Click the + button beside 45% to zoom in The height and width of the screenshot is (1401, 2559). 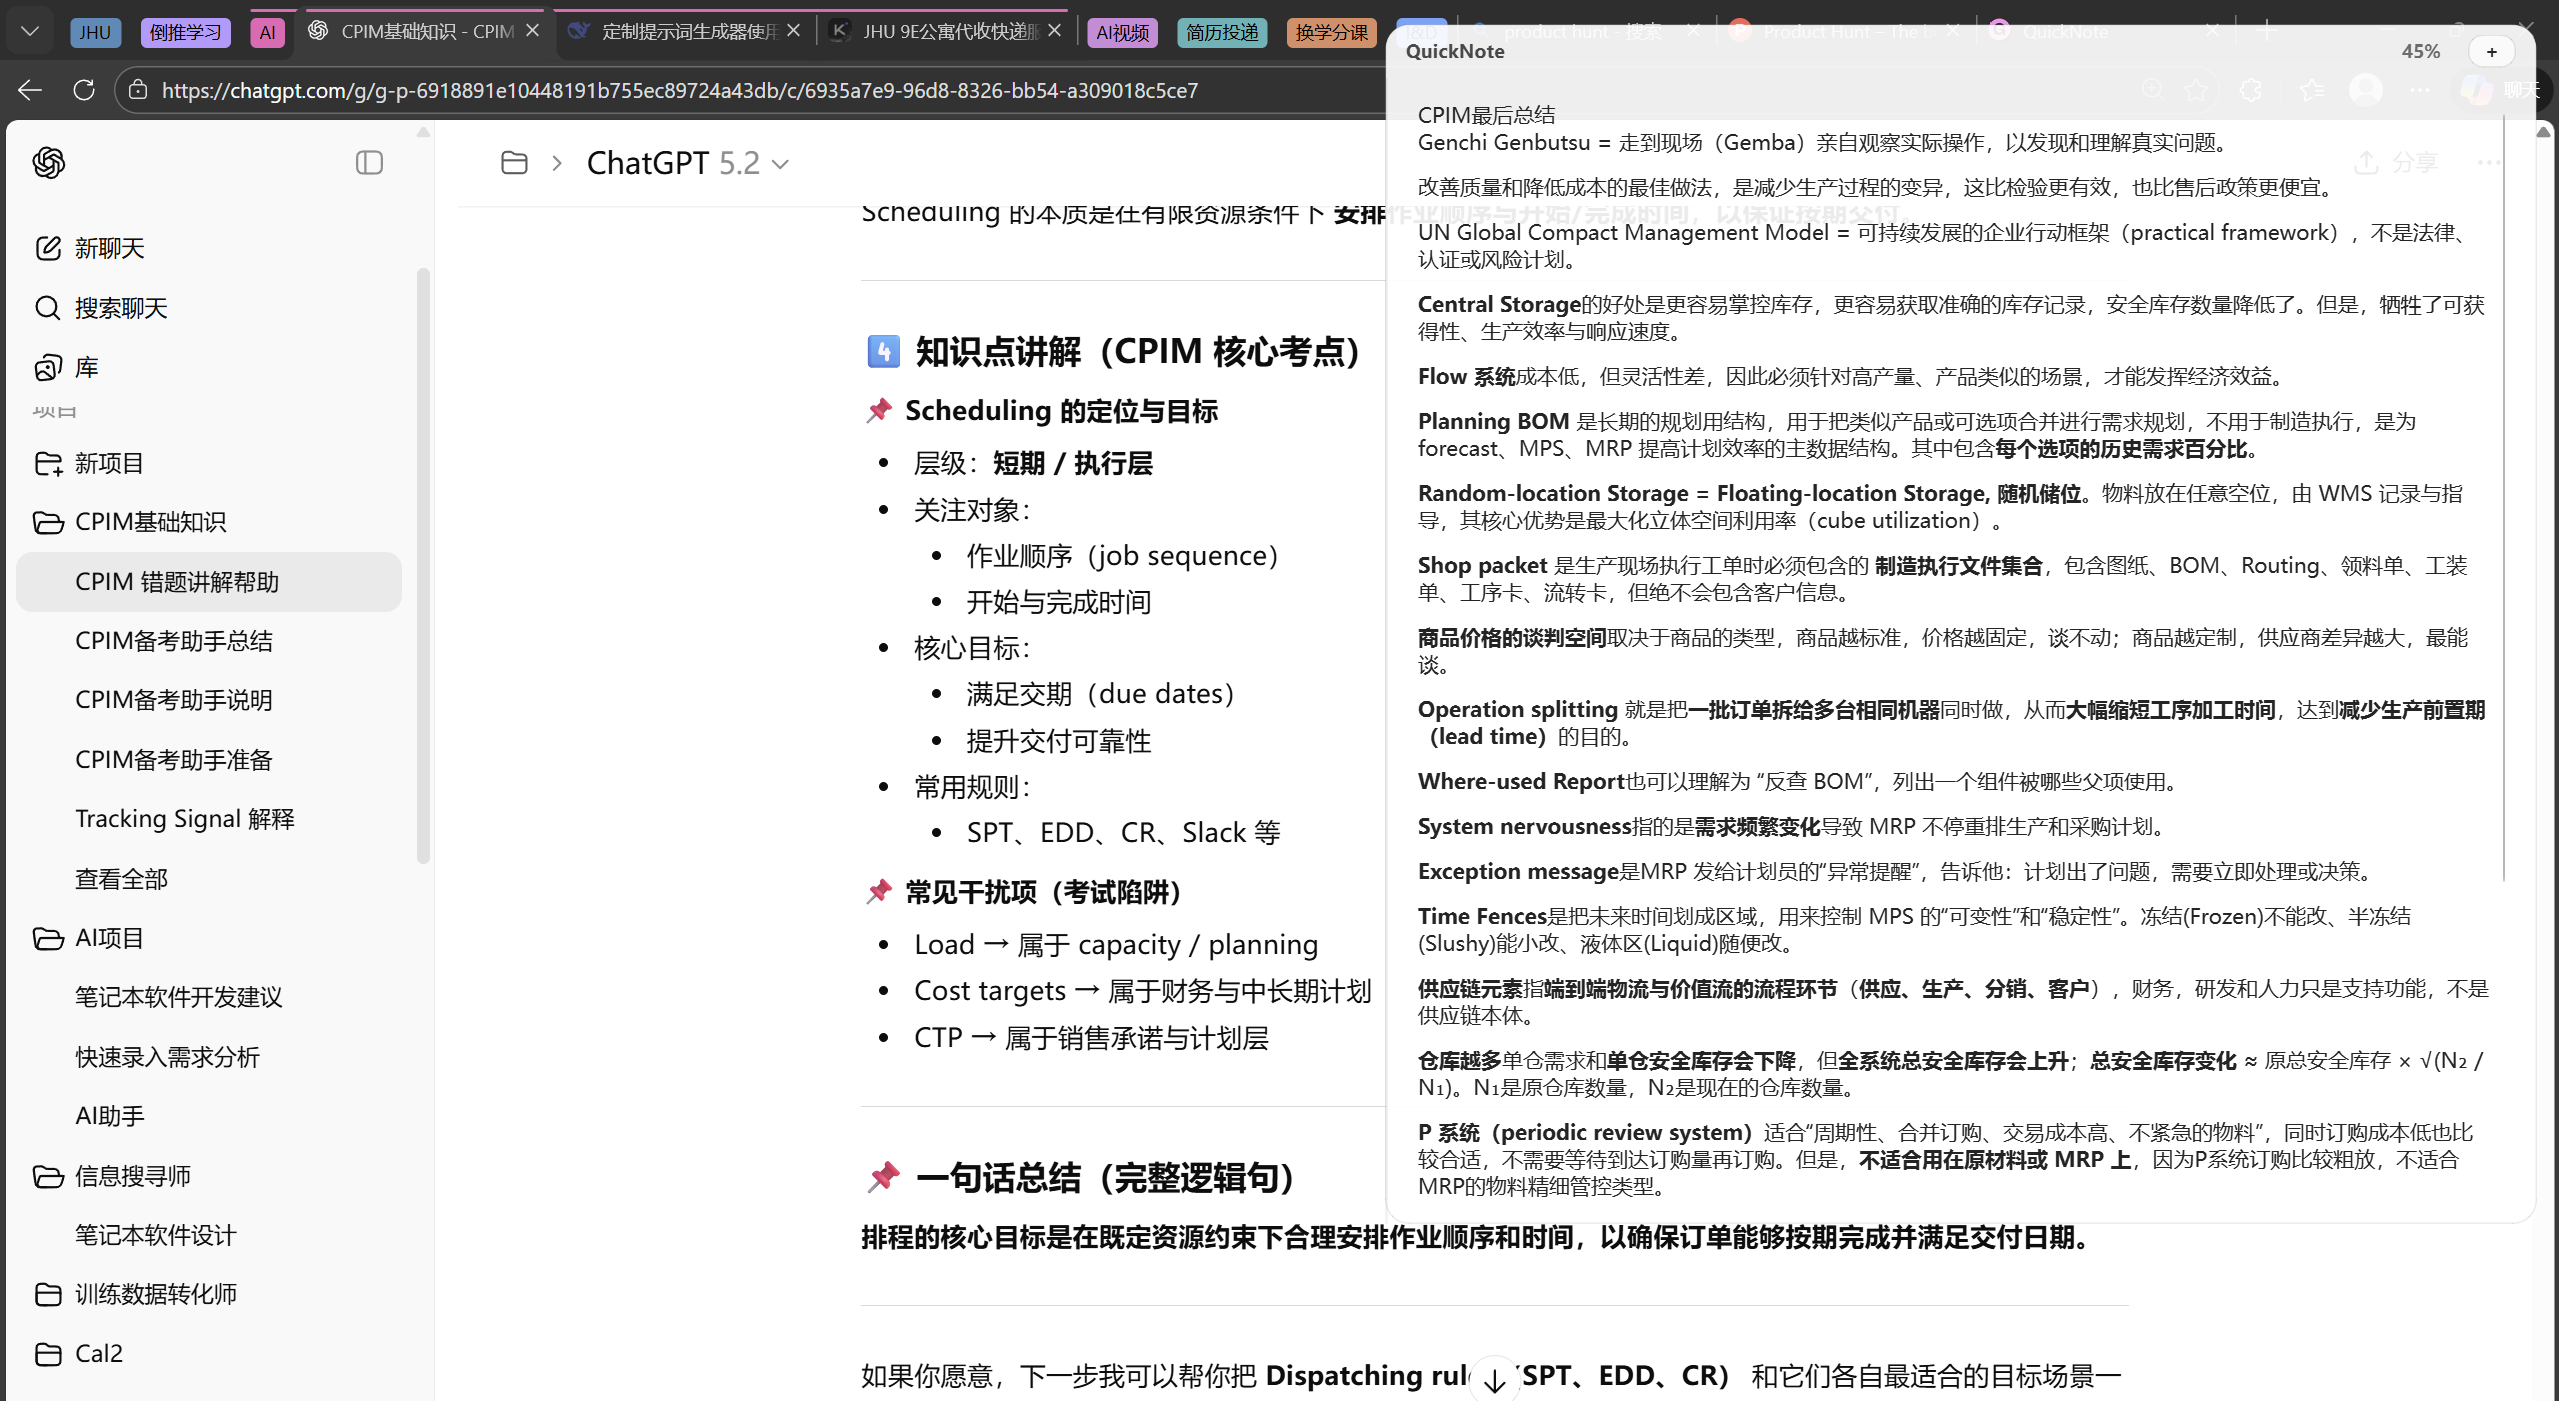2491,51
